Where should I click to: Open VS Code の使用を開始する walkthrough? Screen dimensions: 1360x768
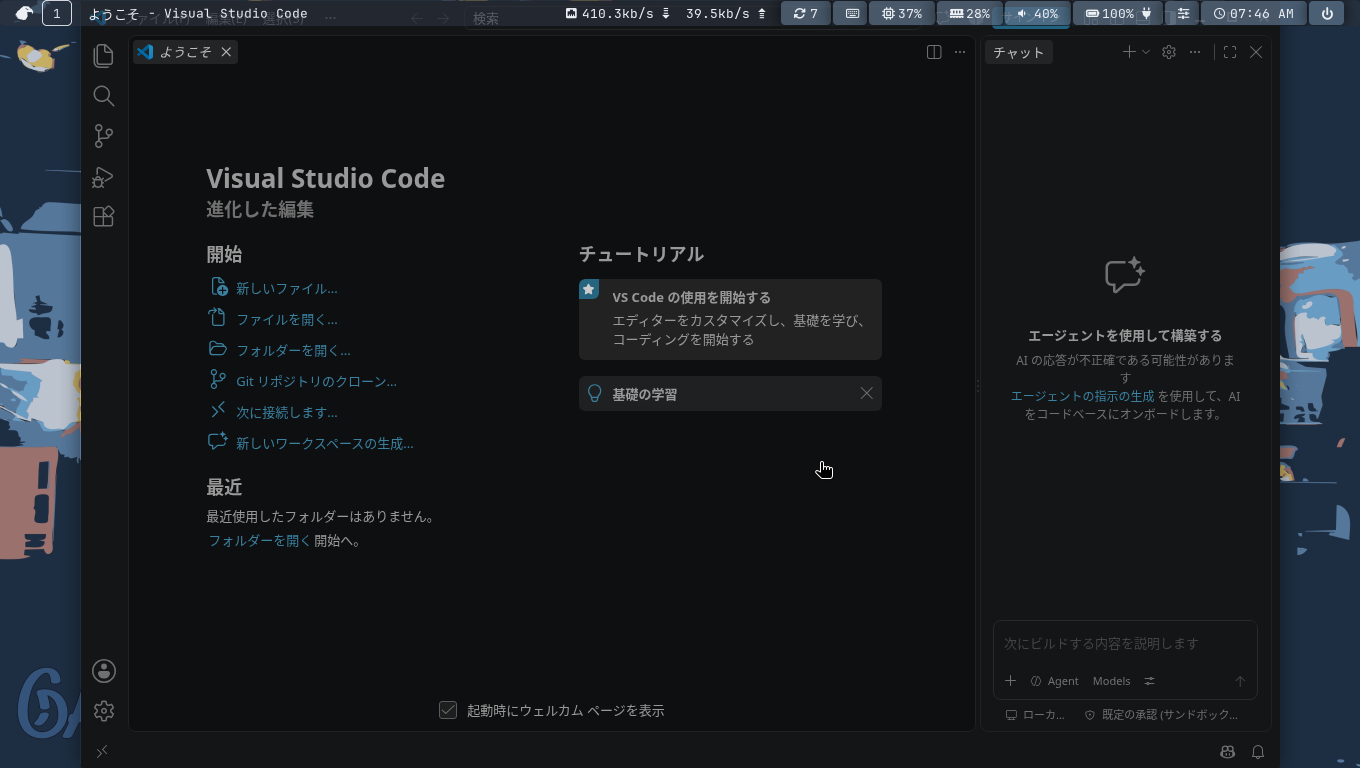(730, 319)
